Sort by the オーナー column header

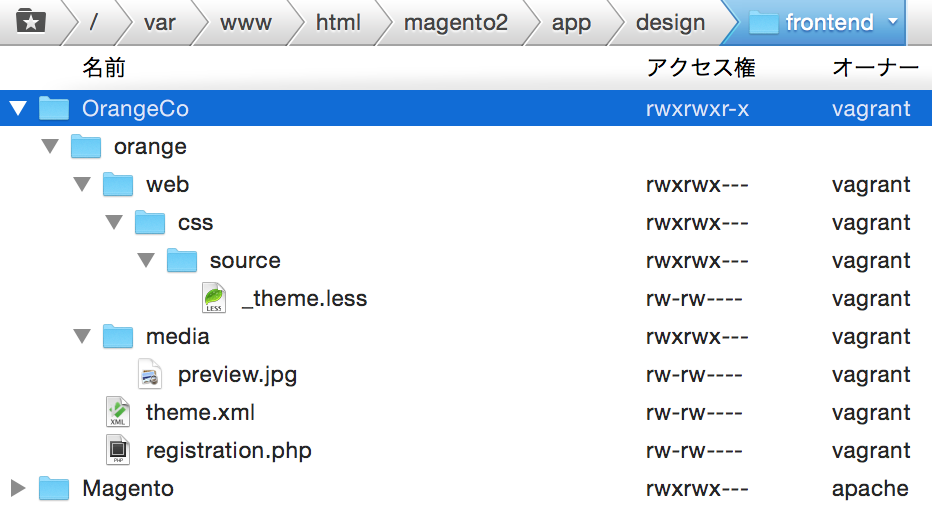tap(875, 68)
